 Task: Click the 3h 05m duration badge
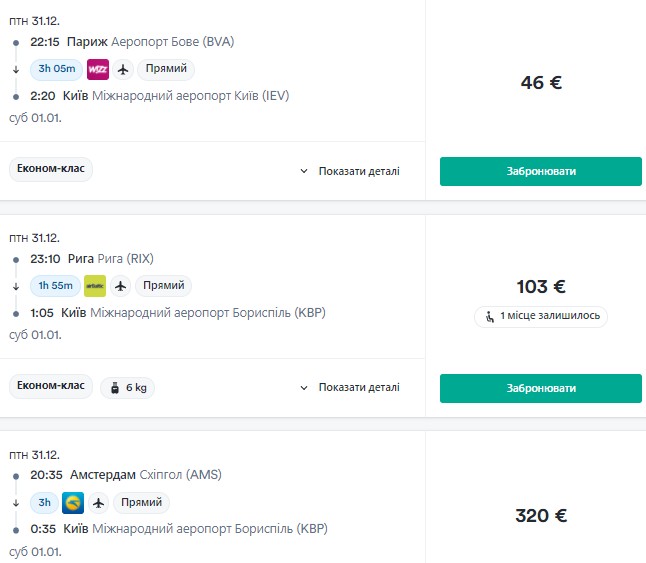tap(56, 69)
